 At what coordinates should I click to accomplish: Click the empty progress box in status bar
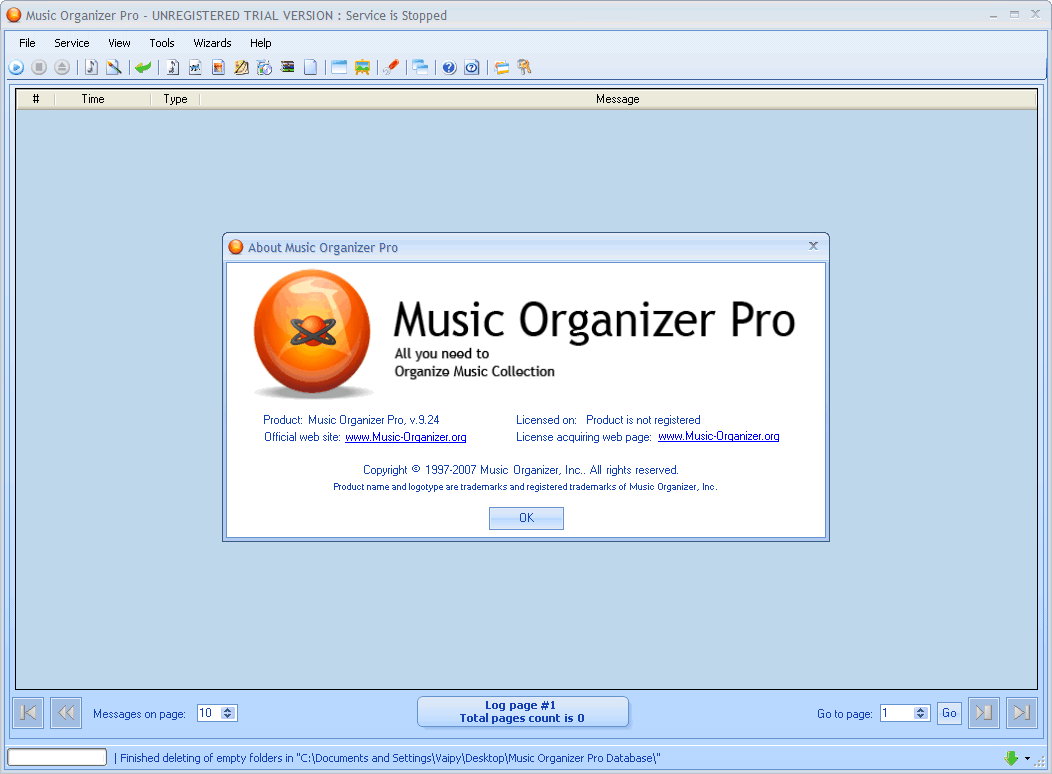pyautogui.click(x=57, y=757)
